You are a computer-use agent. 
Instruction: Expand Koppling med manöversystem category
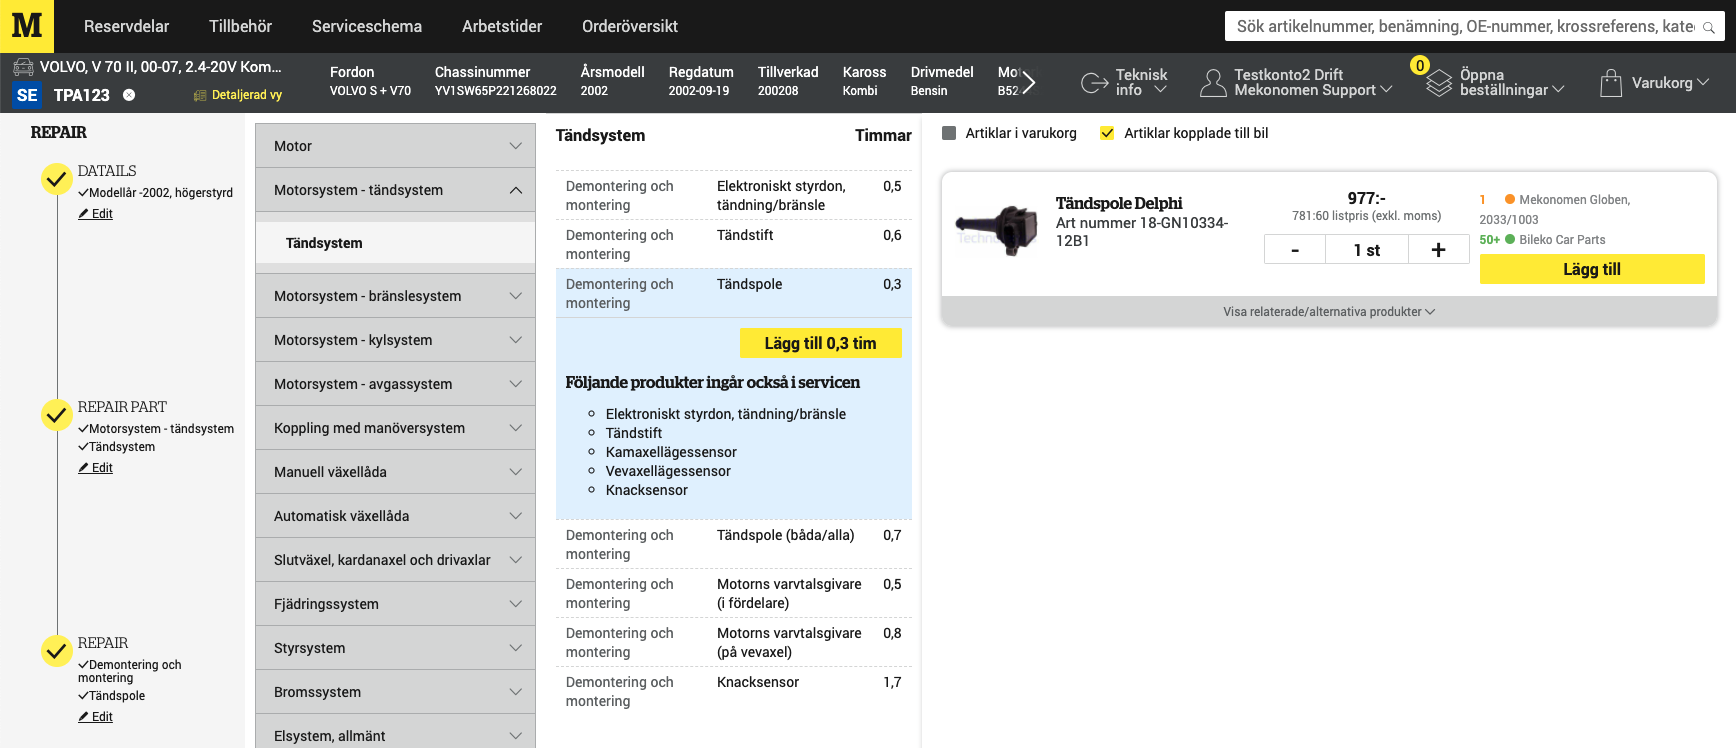click(x=395, y=428)
